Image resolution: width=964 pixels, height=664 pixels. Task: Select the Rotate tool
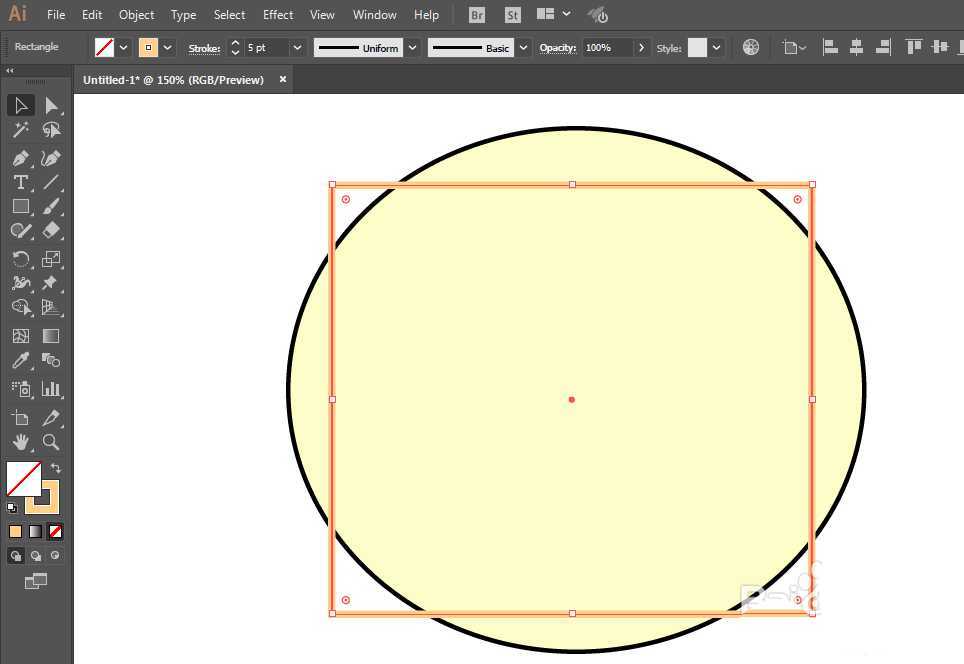coord(20,259)
